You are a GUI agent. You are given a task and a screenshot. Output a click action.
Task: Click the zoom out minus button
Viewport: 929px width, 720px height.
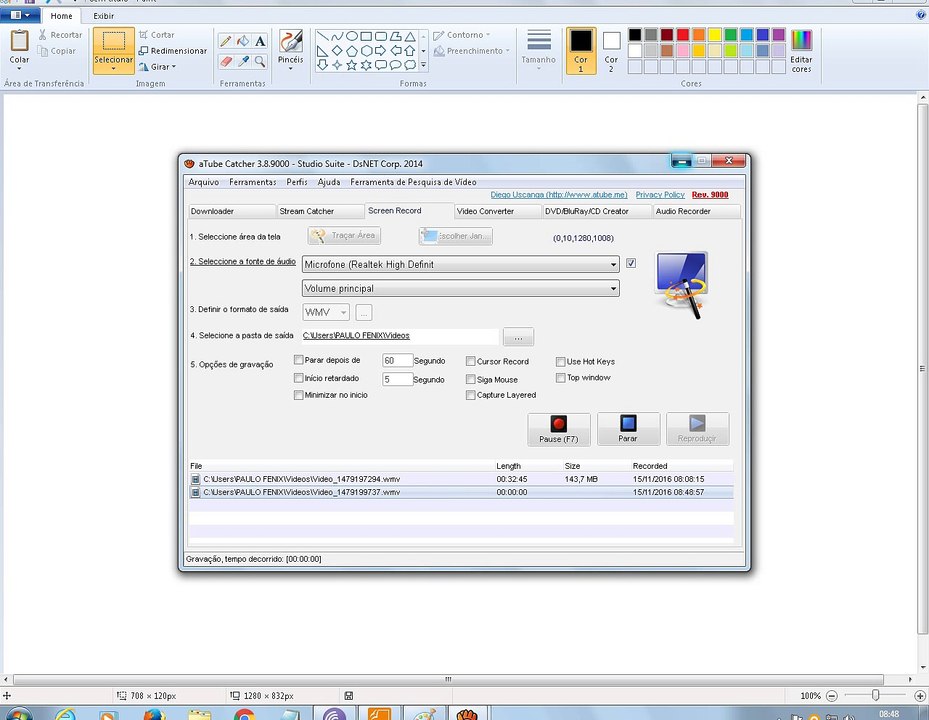[x=832, y=696]
